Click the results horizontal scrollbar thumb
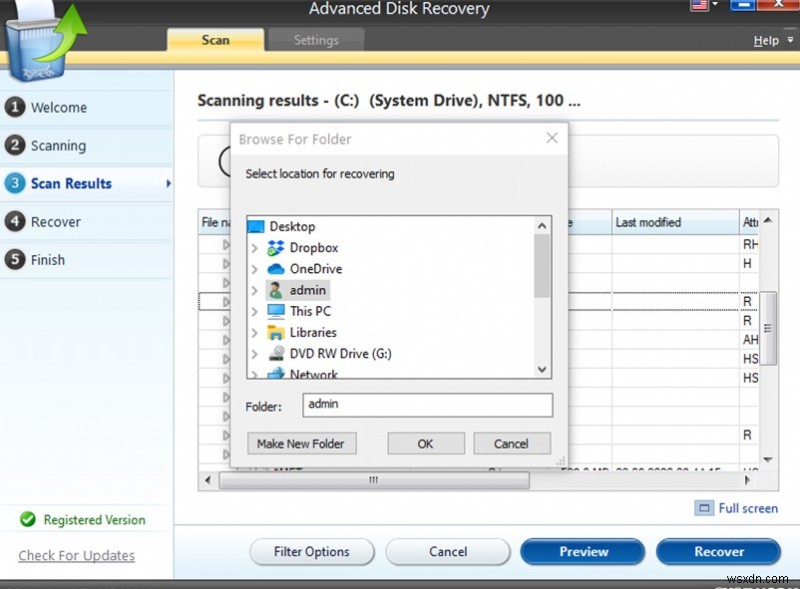800x589 pixels. pos(374,480)
